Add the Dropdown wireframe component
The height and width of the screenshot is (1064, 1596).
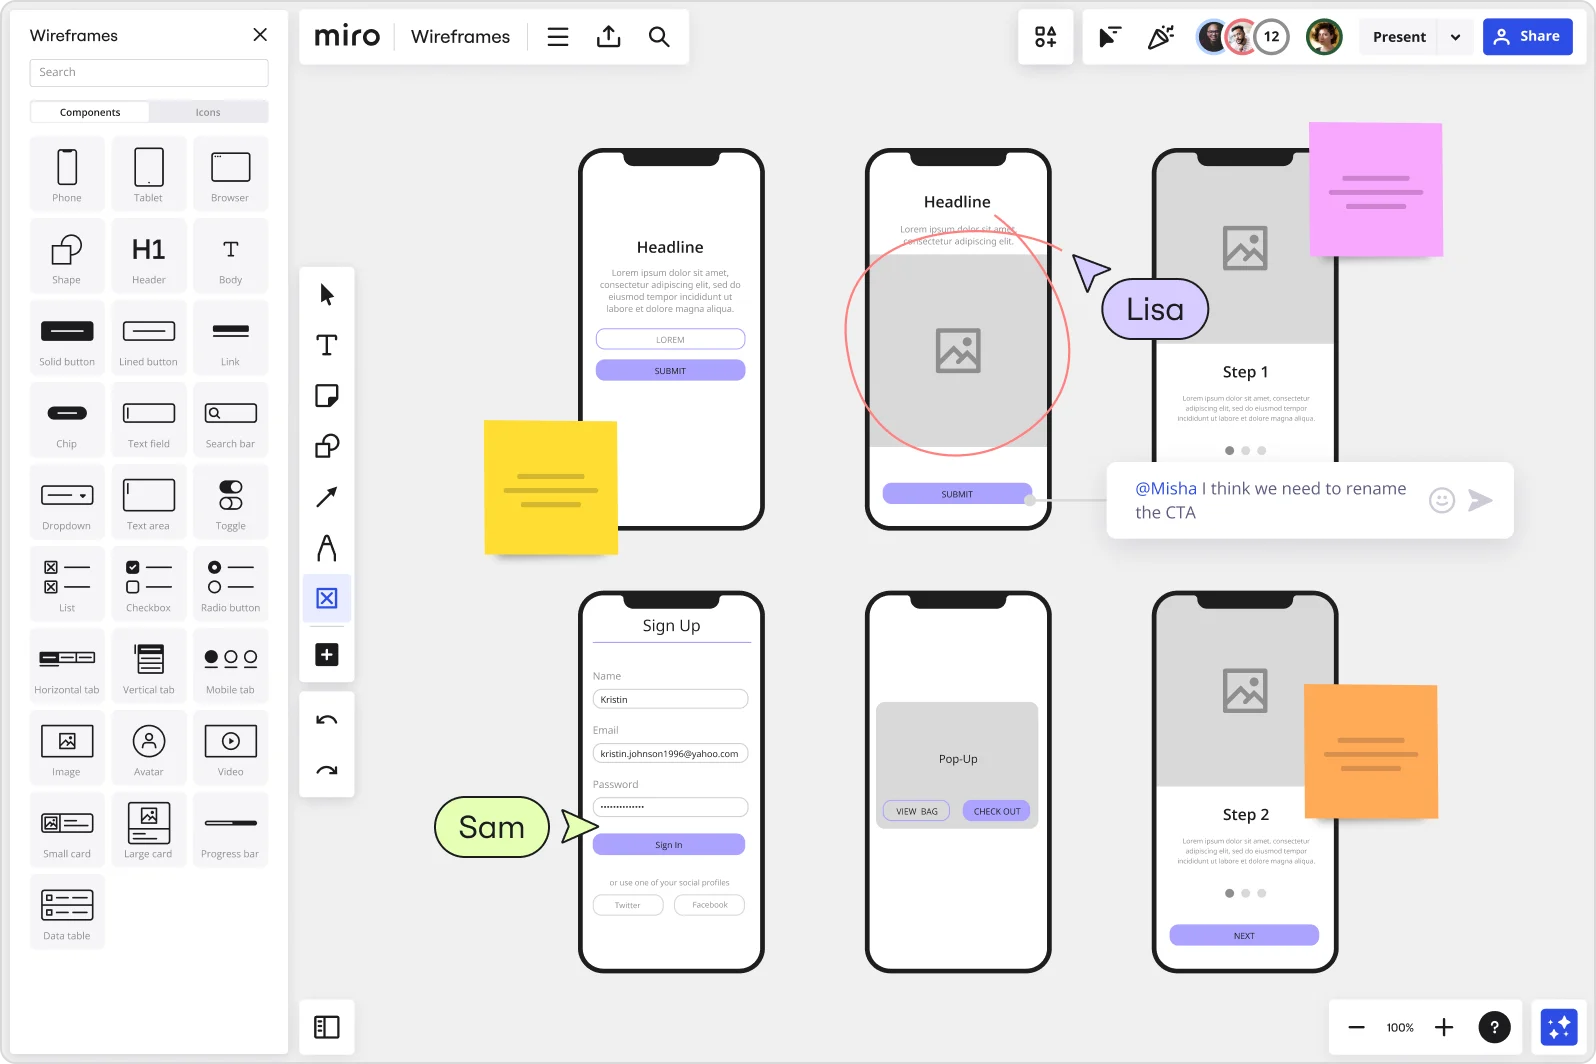[67, 502]
